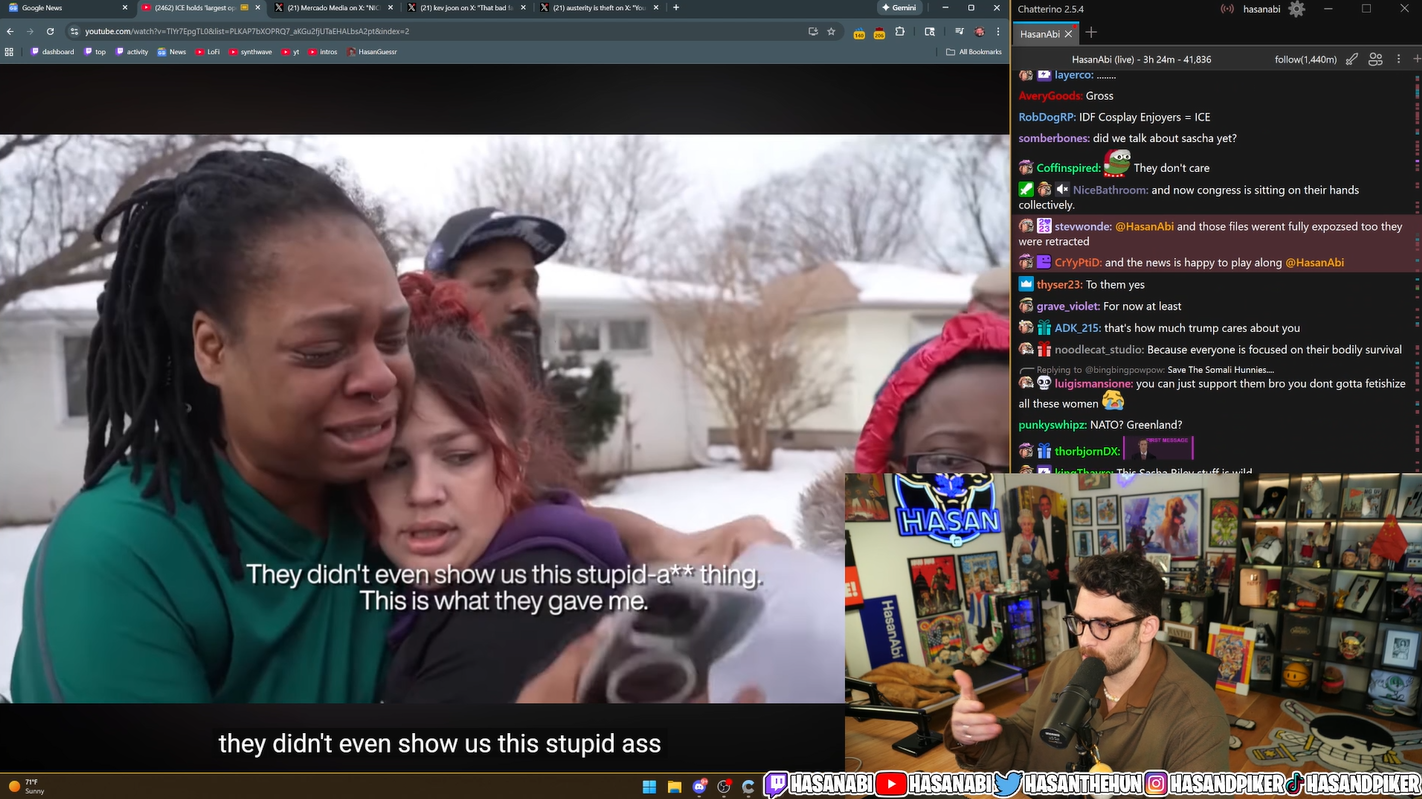Switch to the Google News tab
This screenshot has height=799, width=1422.
point(66,8)
